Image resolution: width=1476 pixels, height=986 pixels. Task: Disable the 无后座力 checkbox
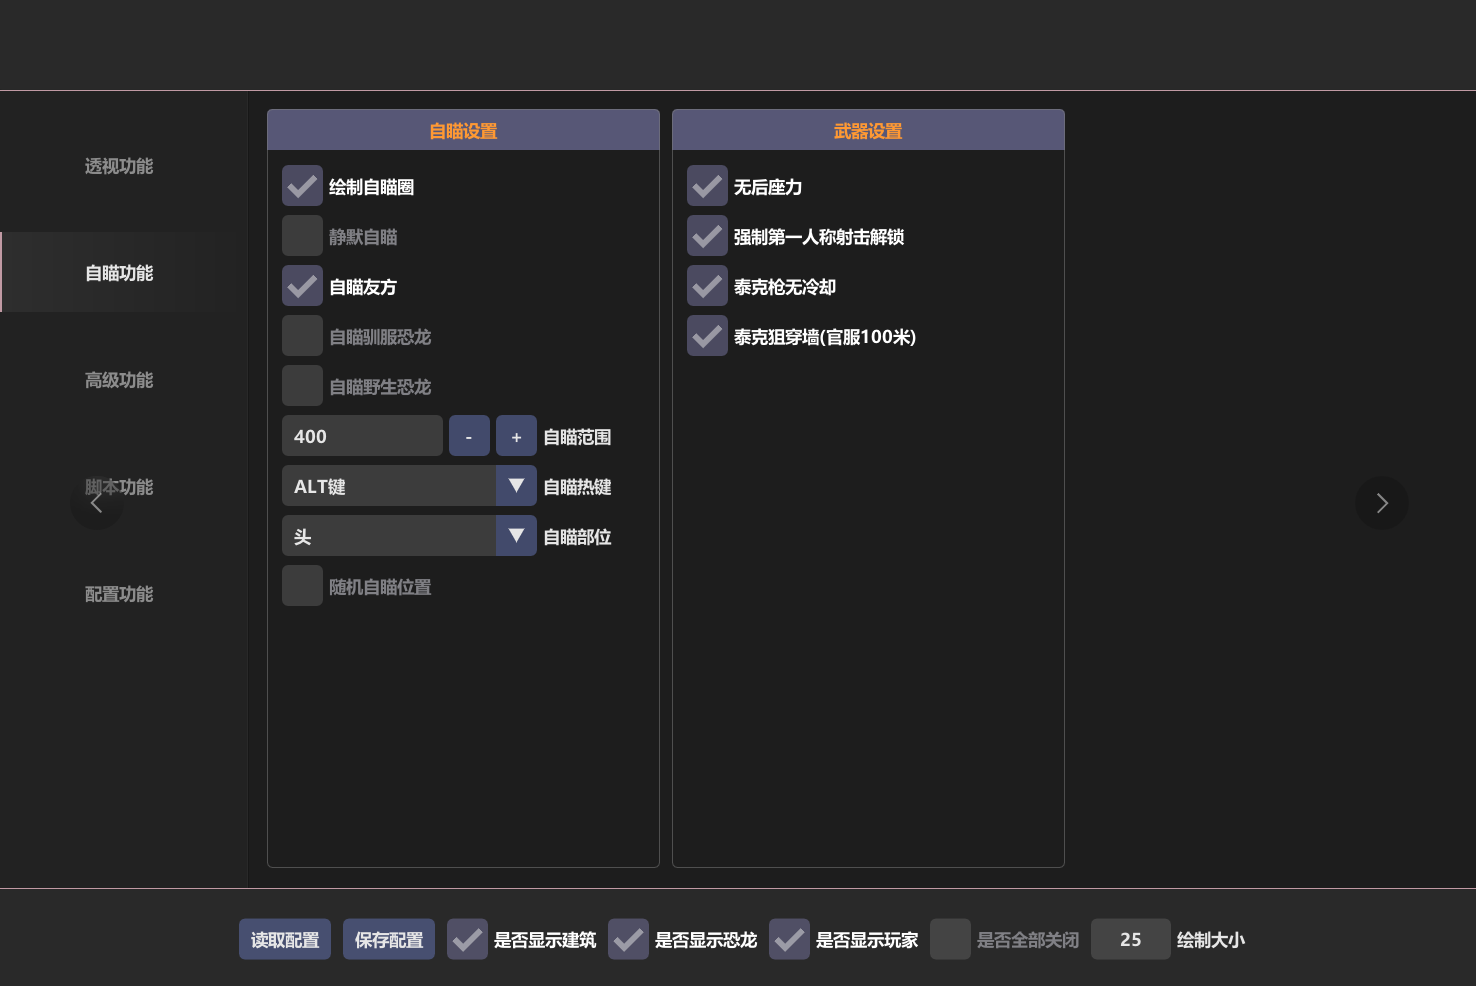(x=707, y=186)
